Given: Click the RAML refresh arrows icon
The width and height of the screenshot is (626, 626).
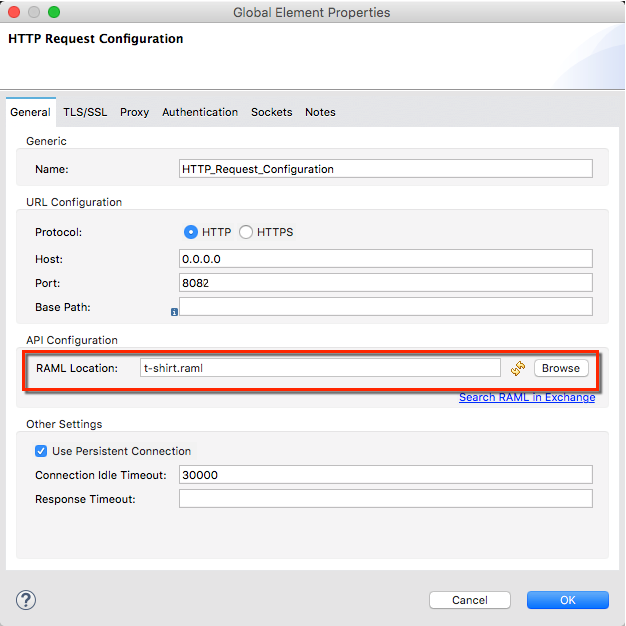Looking at the screenshot, I should (x=518, y=368).
